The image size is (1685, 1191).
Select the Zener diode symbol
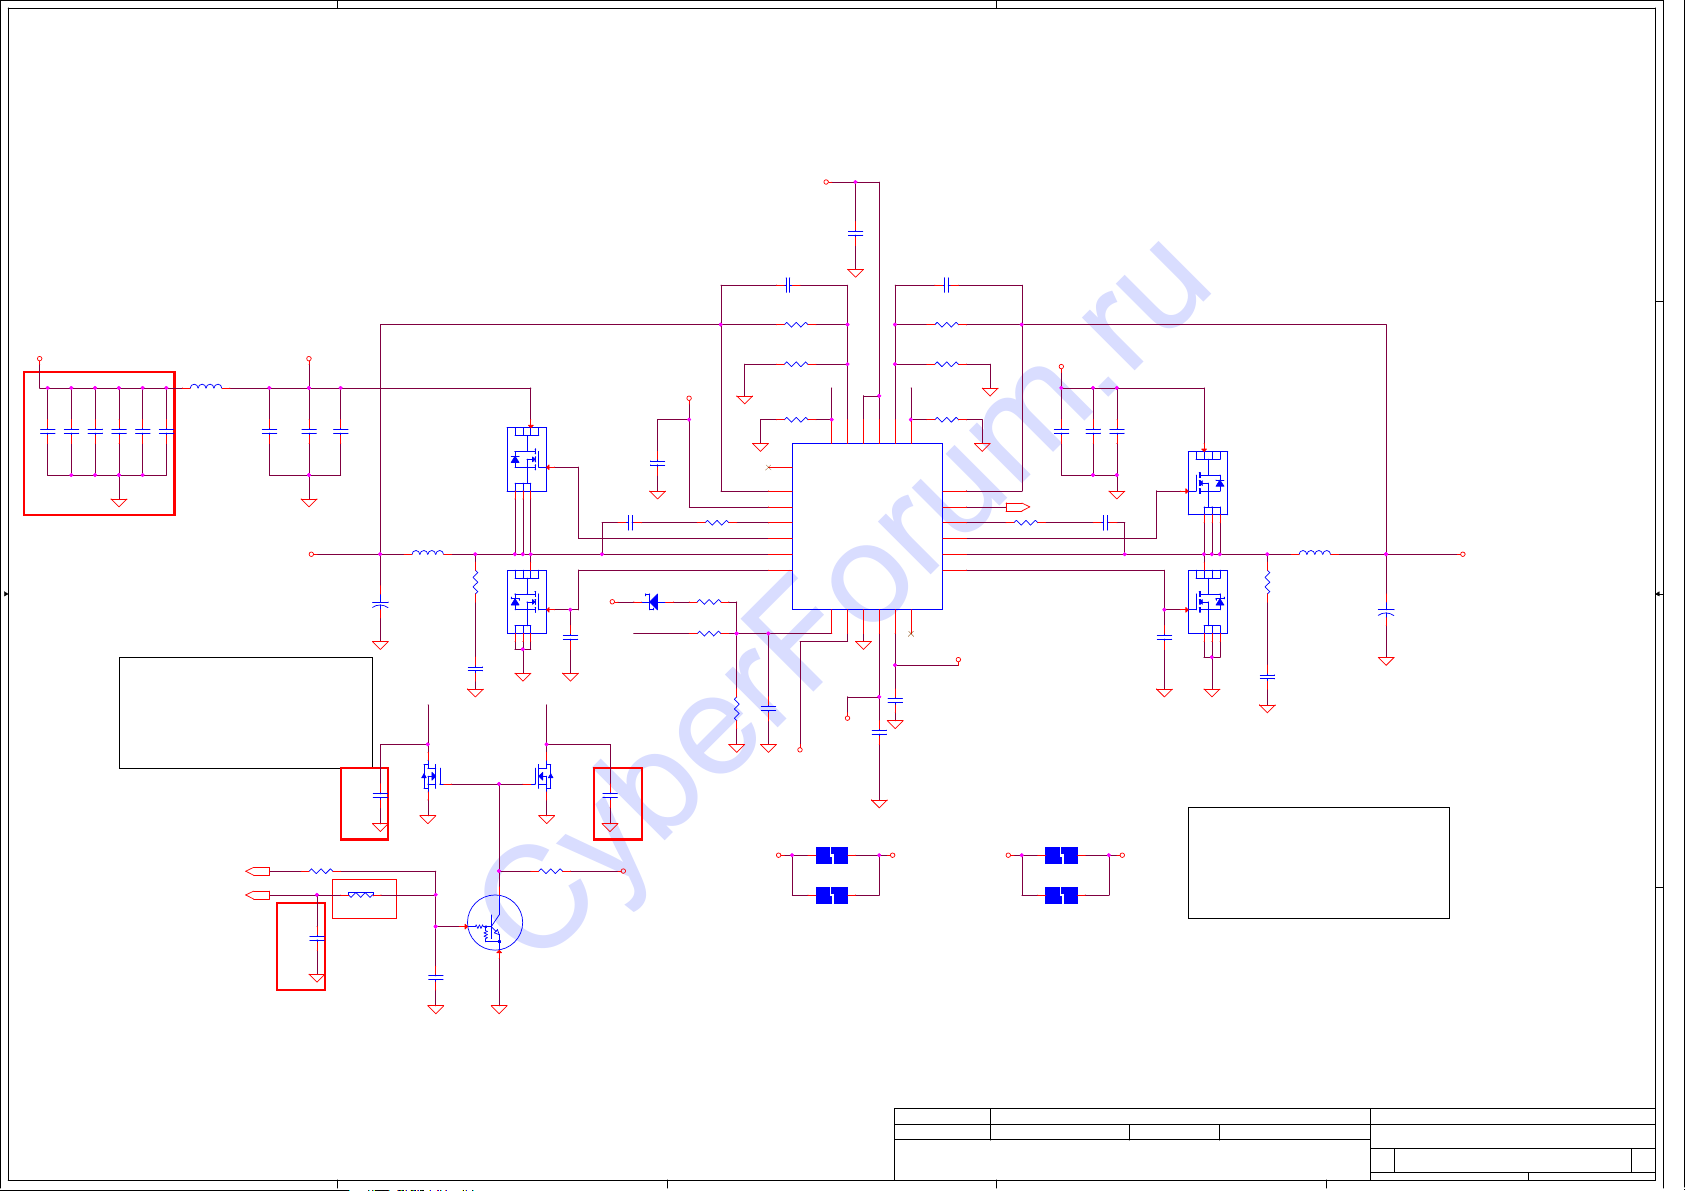click(x=652, y=601)
